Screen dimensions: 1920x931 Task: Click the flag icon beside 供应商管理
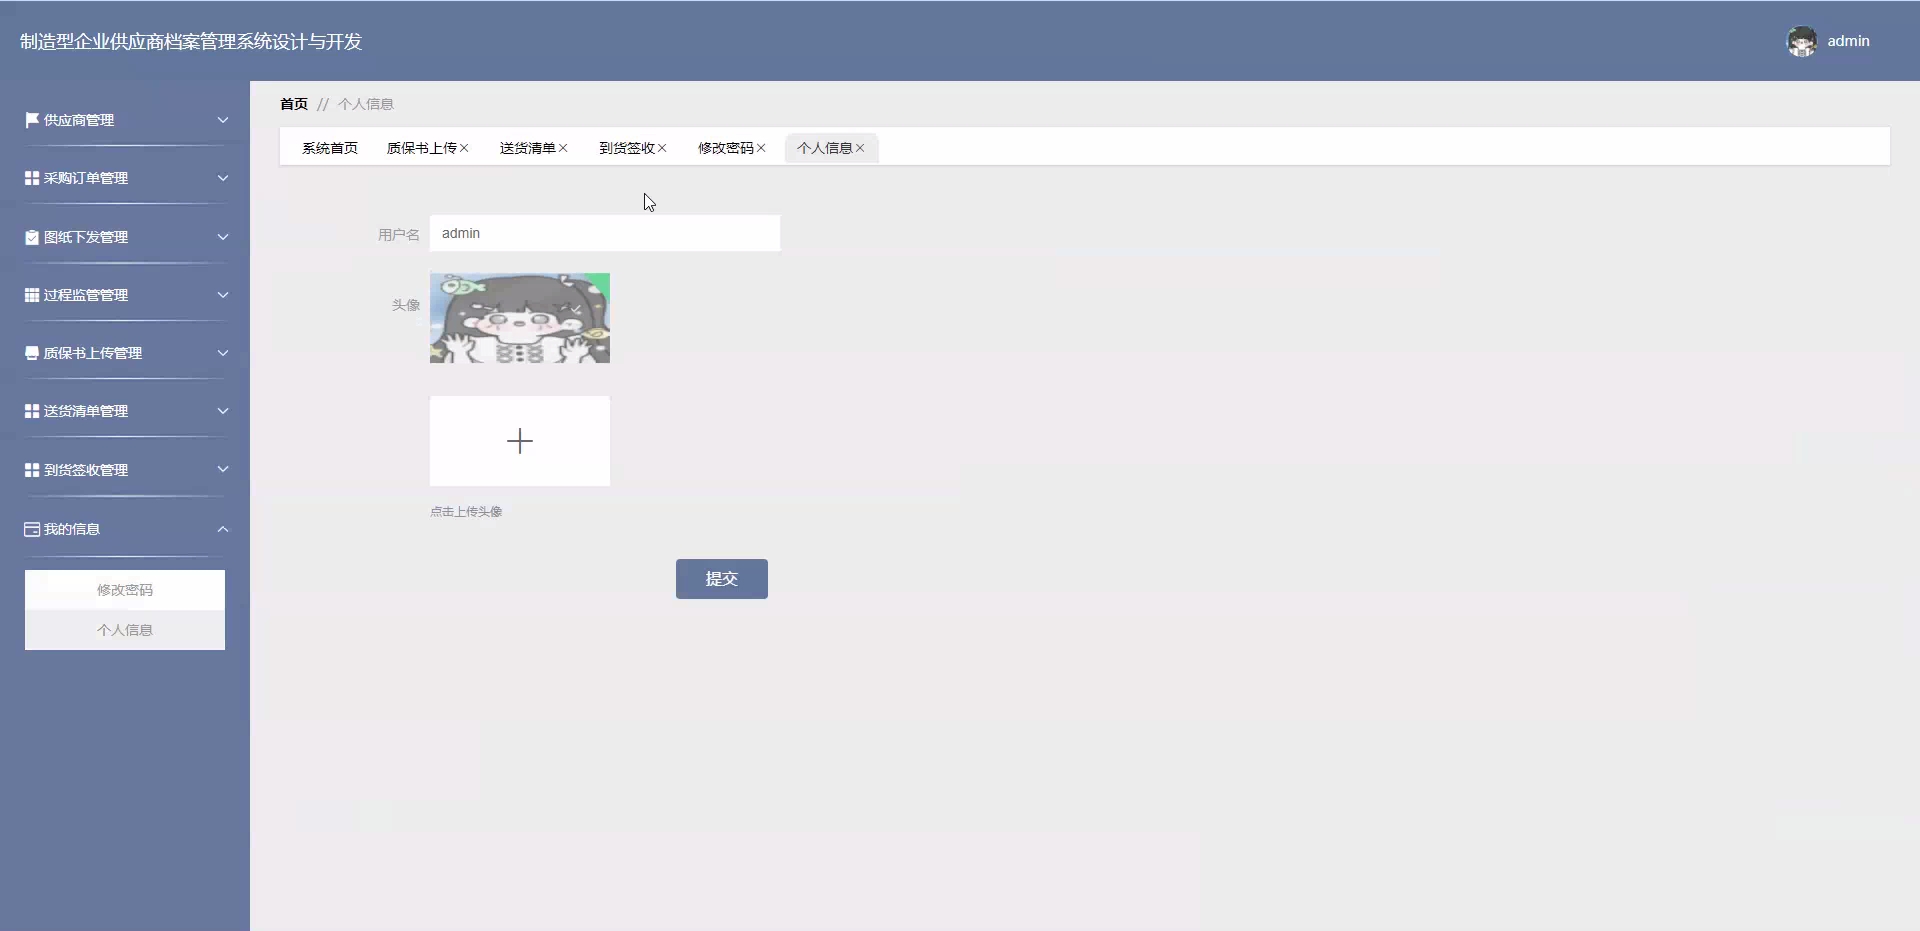32,120
